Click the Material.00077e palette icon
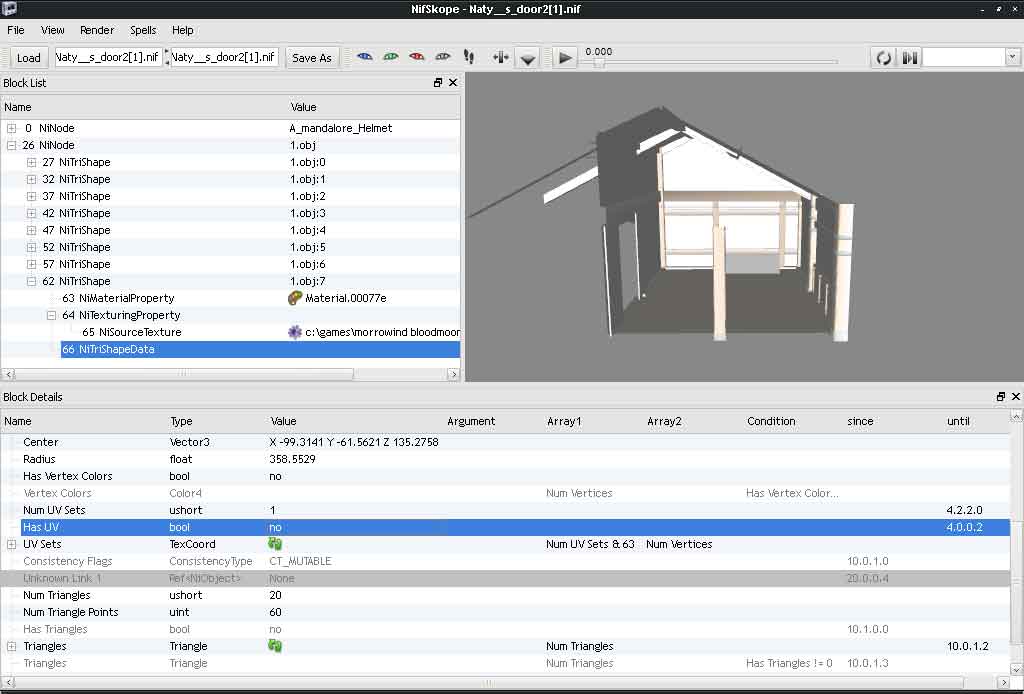The width and height of the screenshot is (1024, 694). click(295, 298)
